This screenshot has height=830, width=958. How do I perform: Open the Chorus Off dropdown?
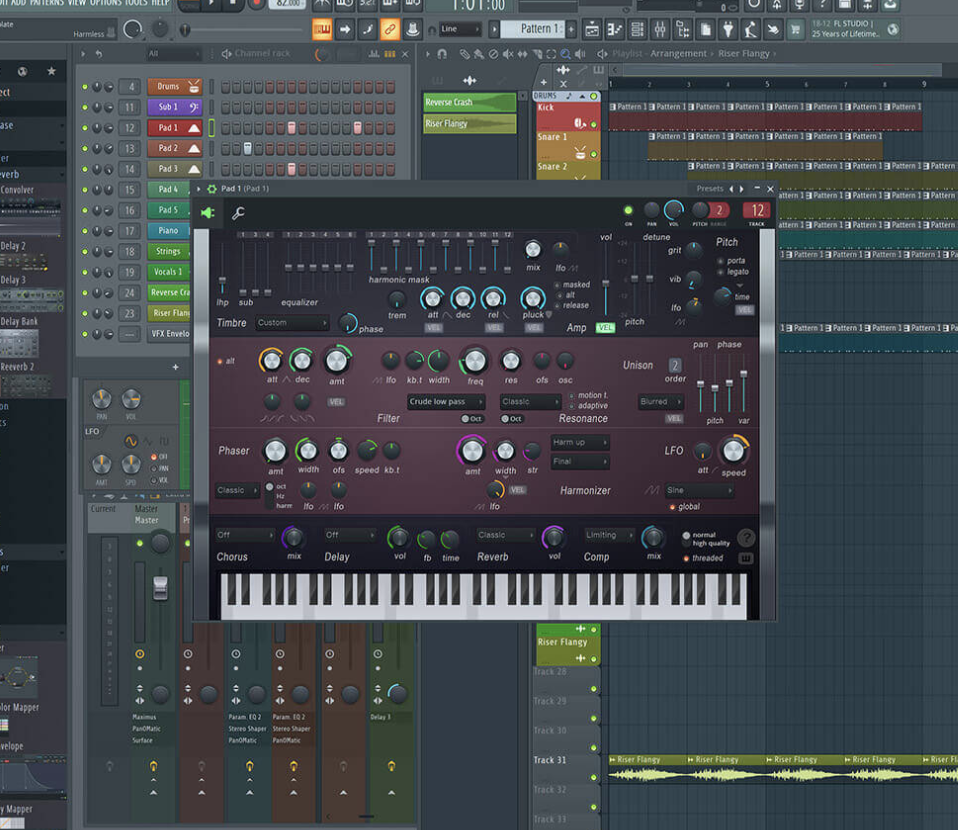245,535
